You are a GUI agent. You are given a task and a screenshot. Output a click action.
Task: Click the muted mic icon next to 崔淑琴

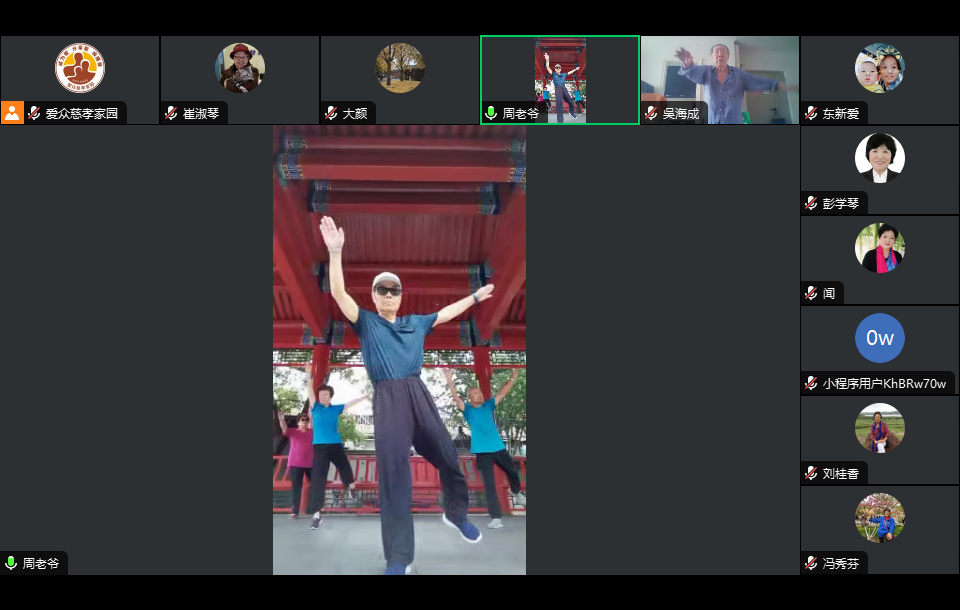pyautogui.click(x=172, y=114)
